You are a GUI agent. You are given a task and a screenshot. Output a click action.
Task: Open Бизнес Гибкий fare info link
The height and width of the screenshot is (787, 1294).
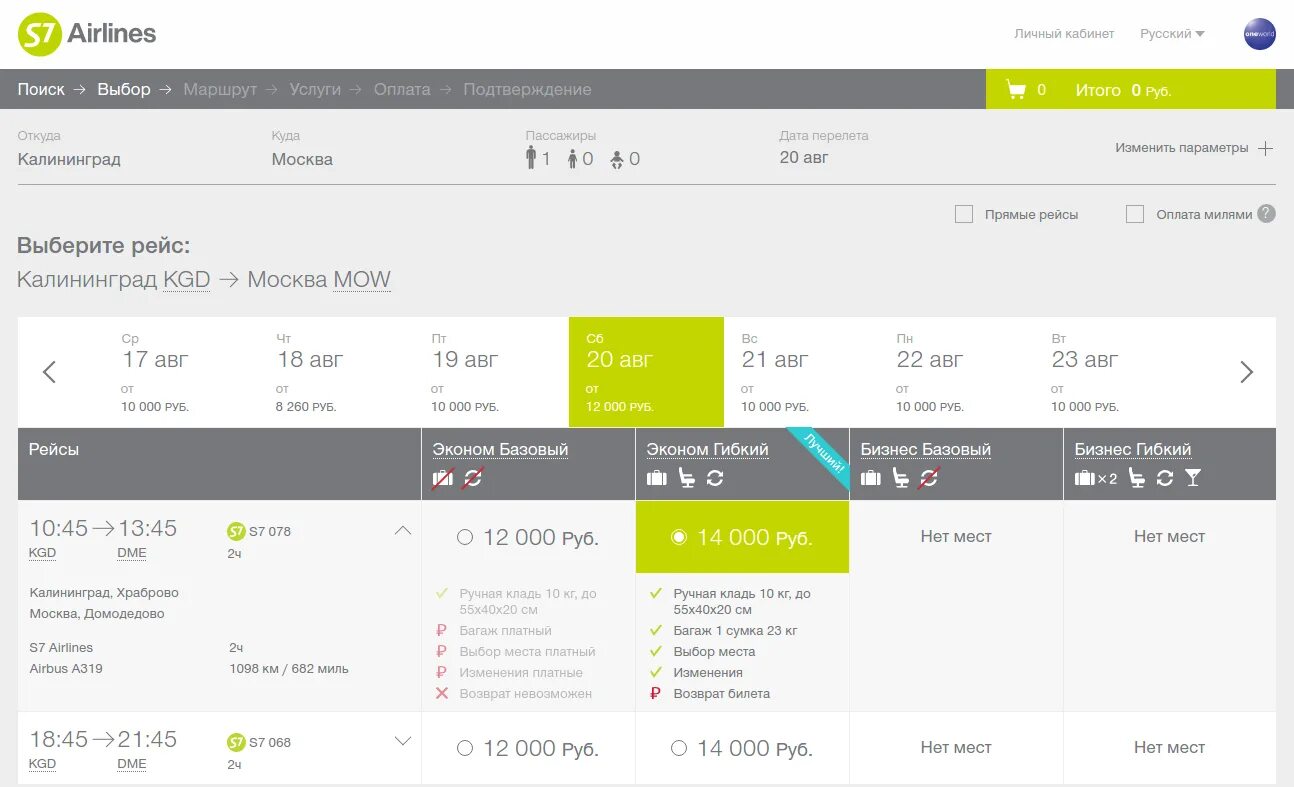click(1133, 450)
